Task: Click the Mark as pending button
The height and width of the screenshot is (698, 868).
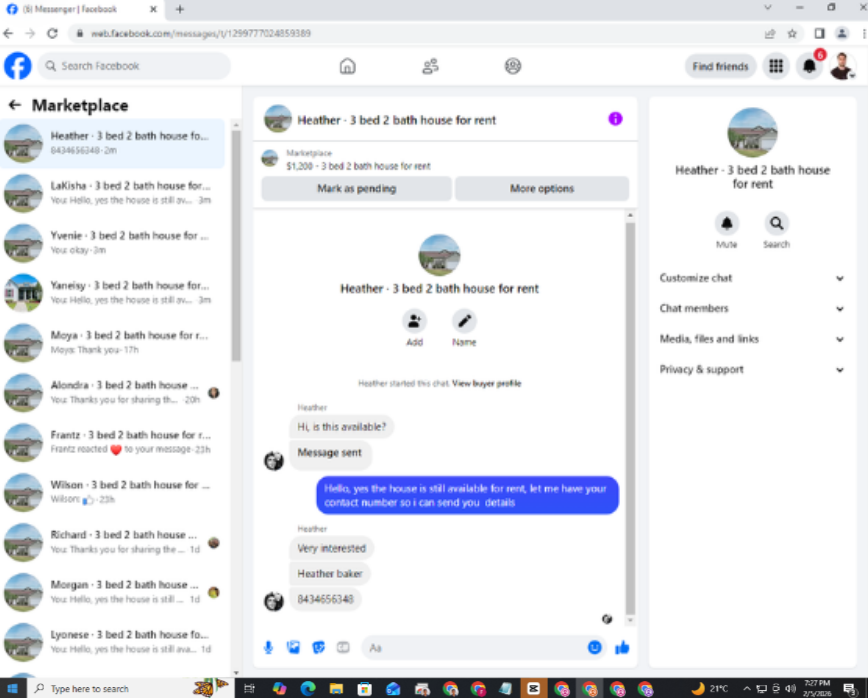Action: coord(356,189)
